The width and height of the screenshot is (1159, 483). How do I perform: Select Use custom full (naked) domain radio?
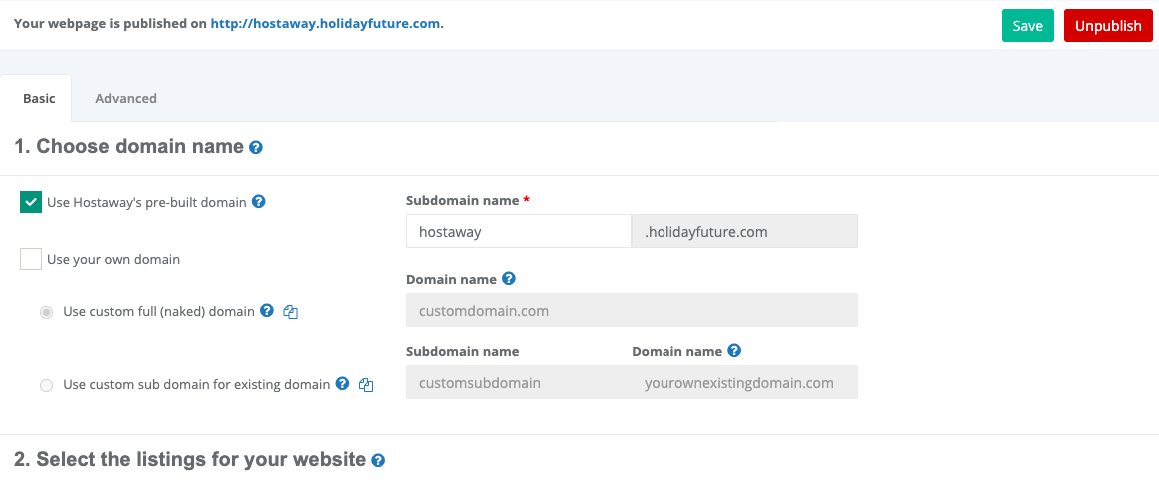[47, 313]
